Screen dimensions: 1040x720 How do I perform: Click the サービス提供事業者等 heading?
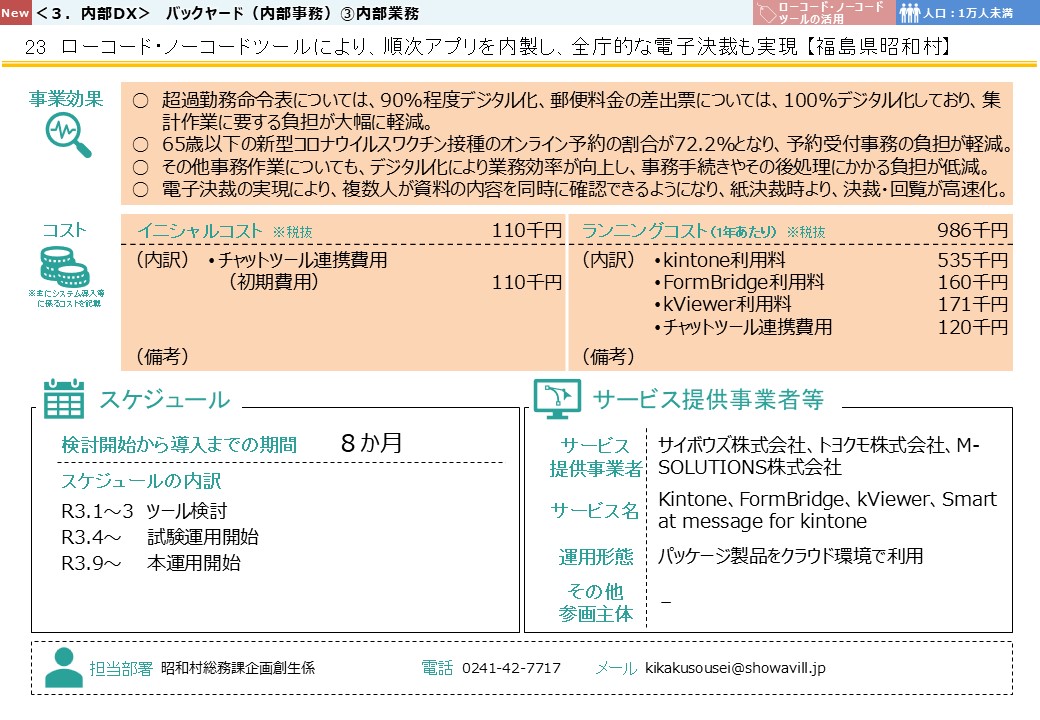pyautogui.click(x=708, y=399)
